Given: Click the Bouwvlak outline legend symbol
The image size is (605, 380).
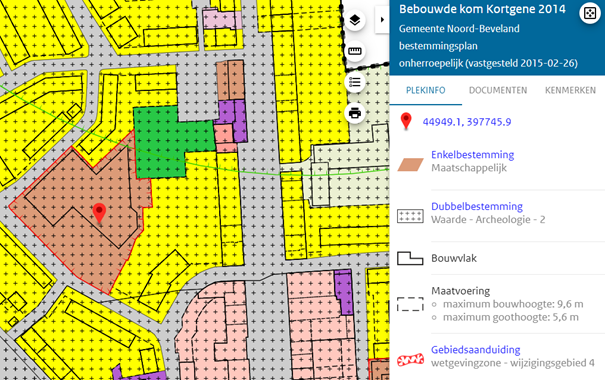Looking at the screenshot, I should click(410, 258).
